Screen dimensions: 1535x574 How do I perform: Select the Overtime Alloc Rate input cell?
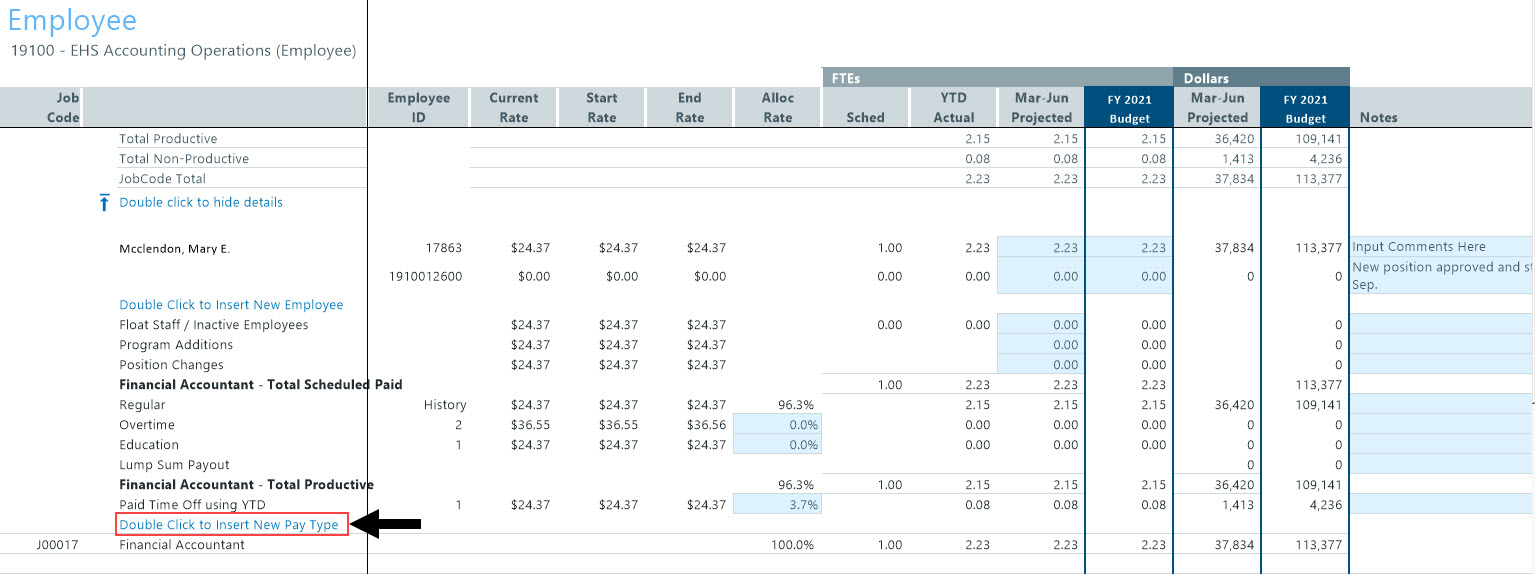pos(777,425)
